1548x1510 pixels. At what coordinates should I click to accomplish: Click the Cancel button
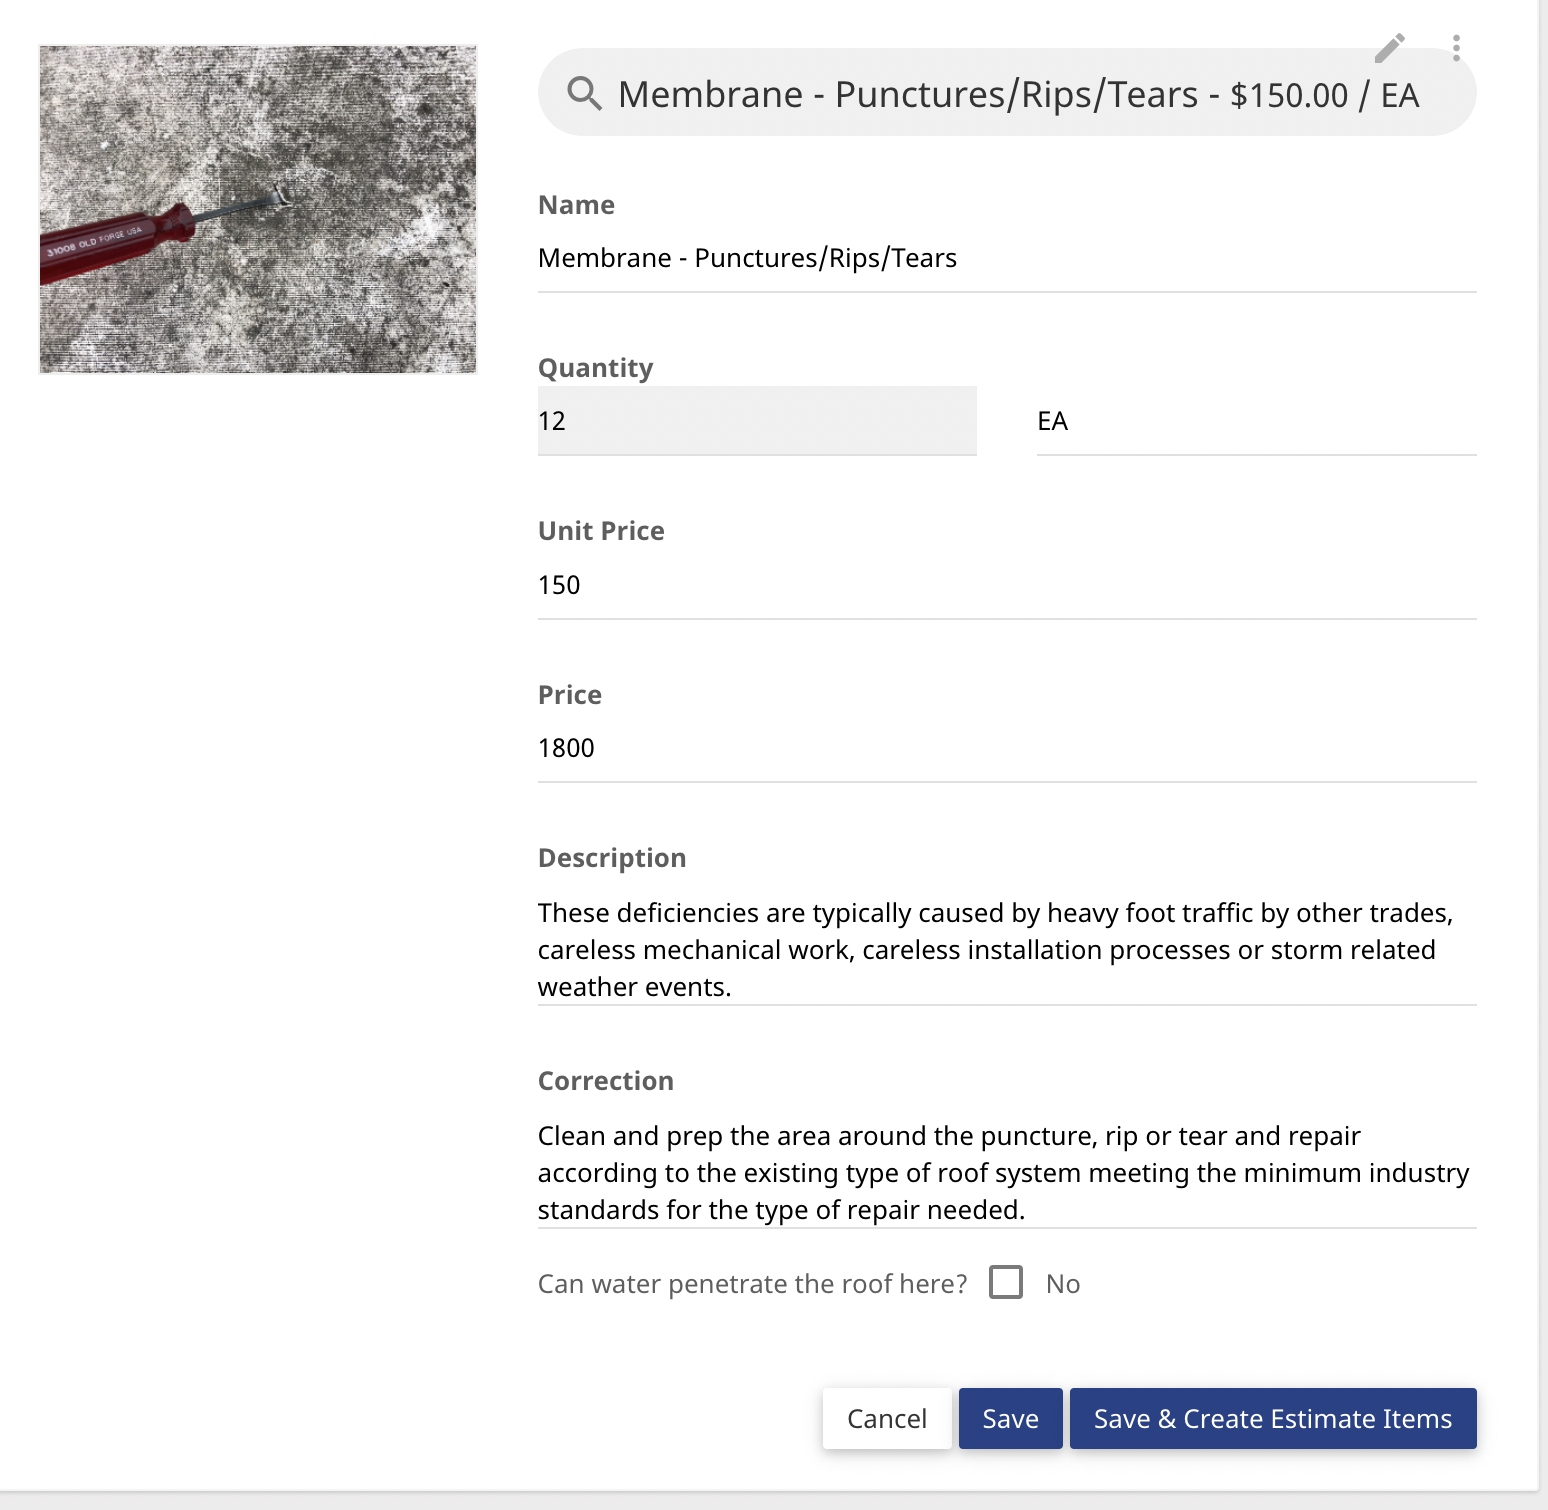[886, 1418]
